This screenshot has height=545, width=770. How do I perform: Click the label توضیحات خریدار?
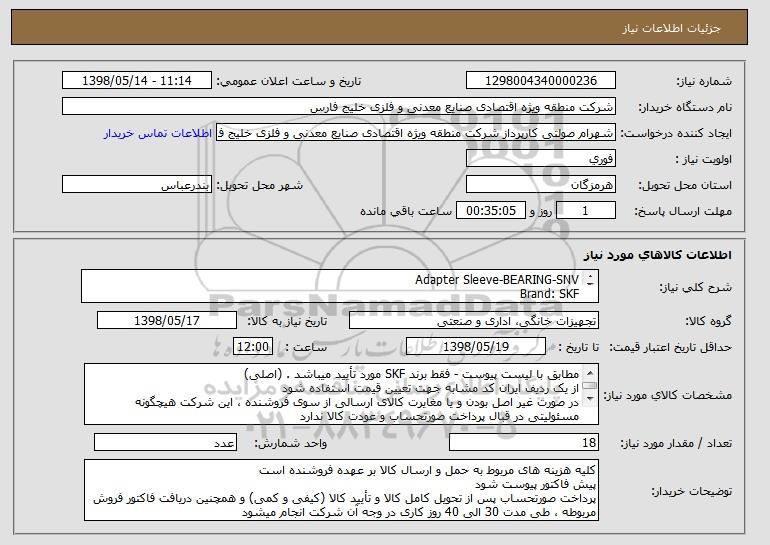692,491
